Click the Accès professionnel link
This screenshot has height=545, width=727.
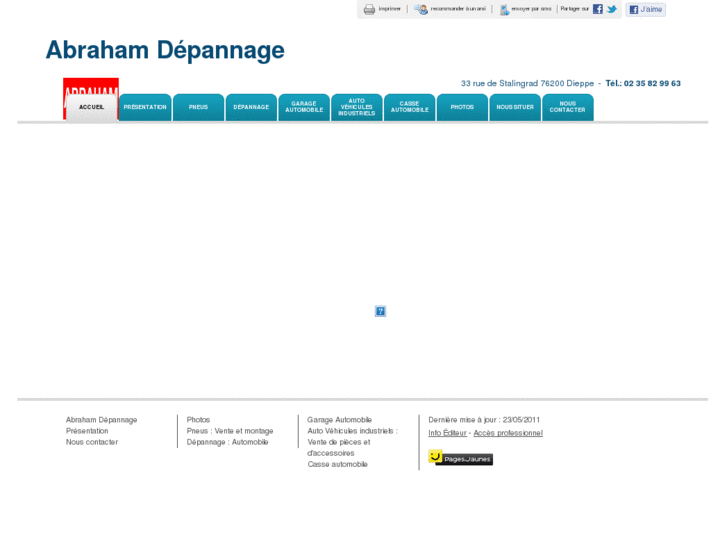tap(508, 433)
